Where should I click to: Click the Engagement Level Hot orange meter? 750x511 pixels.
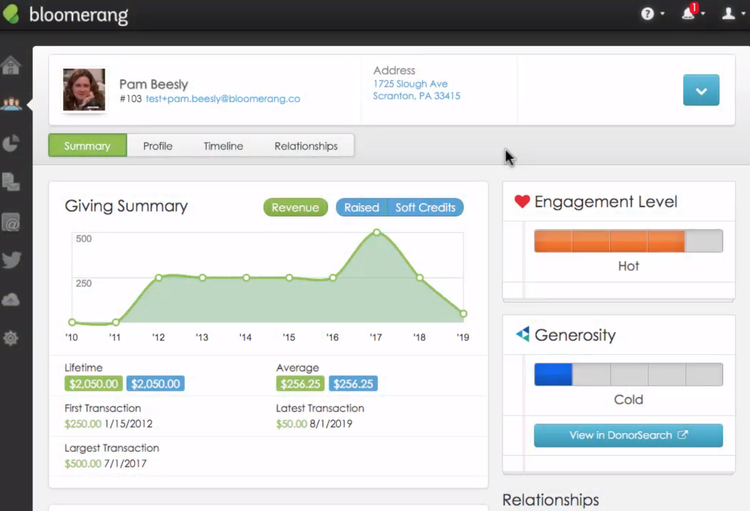pyautogui.click(x=628, y=241)
